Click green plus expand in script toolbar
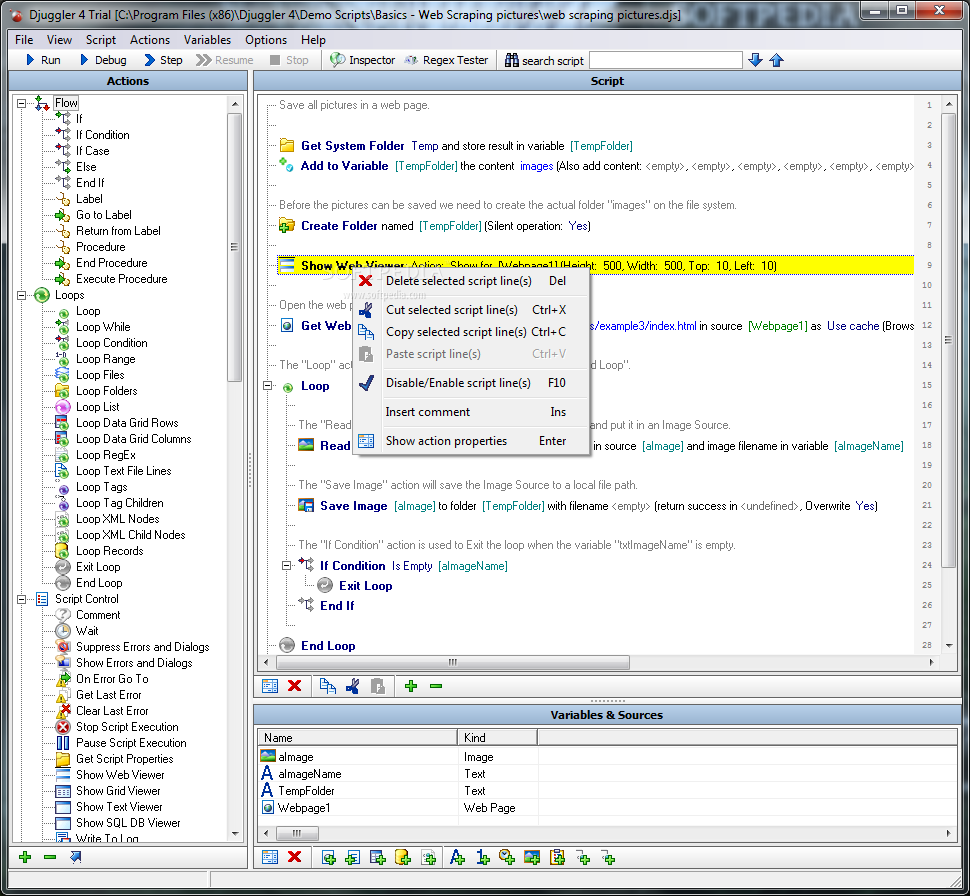 [411, 686]
